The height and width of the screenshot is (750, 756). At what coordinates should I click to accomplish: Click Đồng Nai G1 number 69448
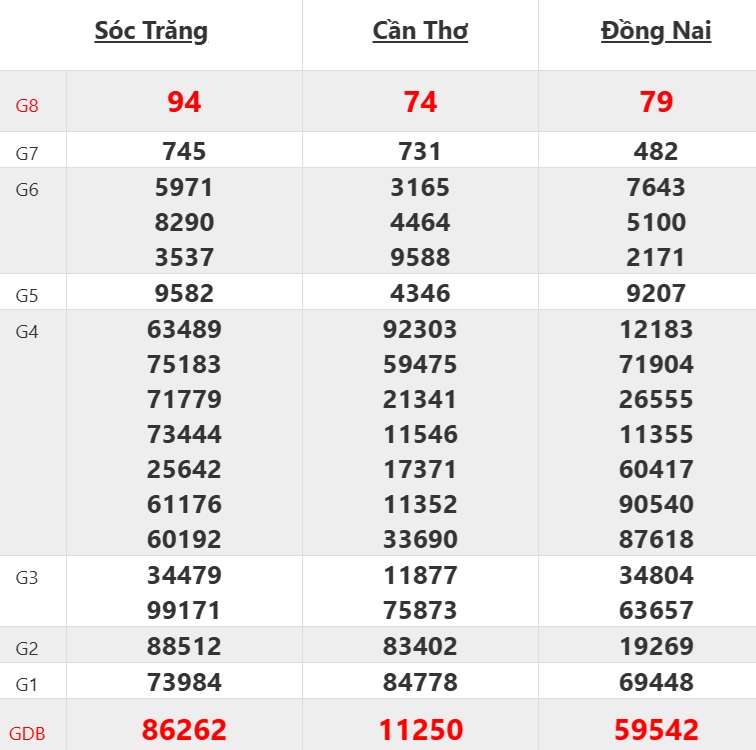coord(656,682)
